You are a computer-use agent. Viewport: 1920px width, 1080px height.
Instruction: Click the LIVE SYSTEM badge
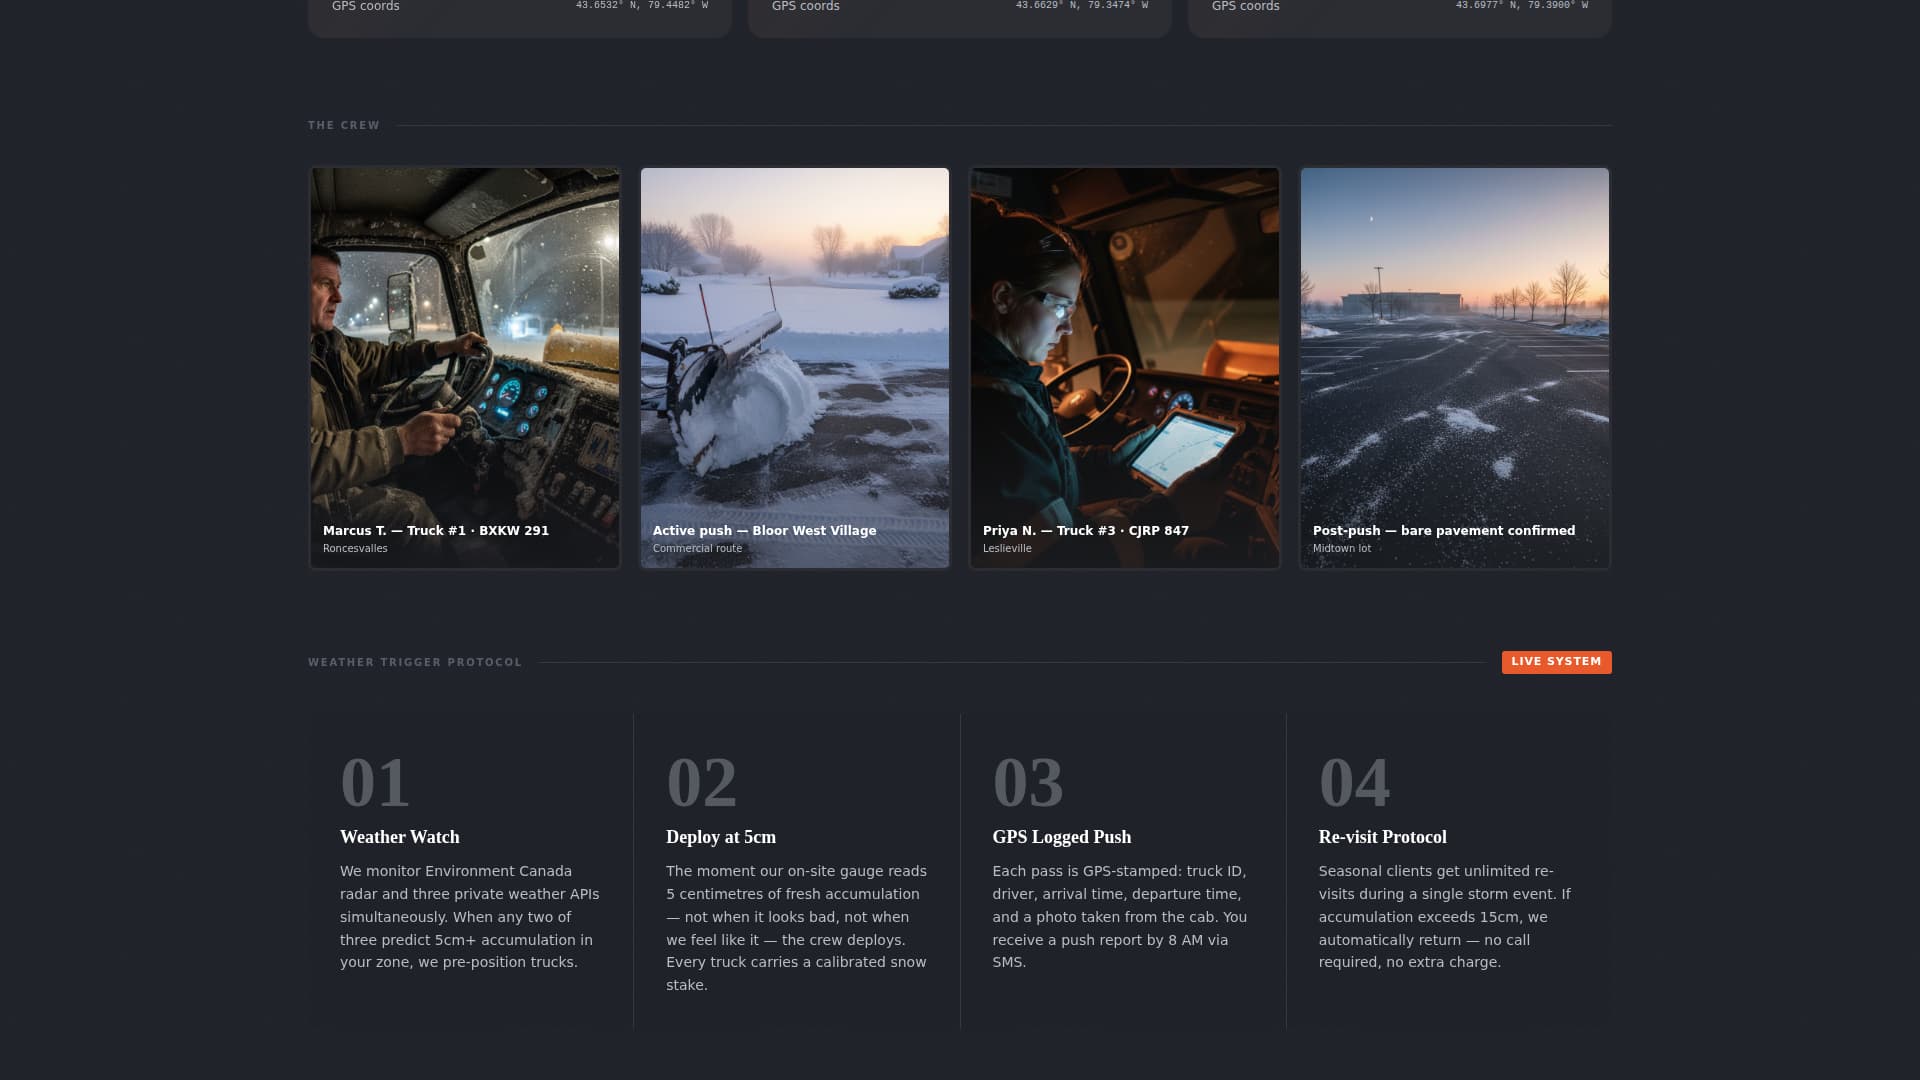click(1556, 661)
